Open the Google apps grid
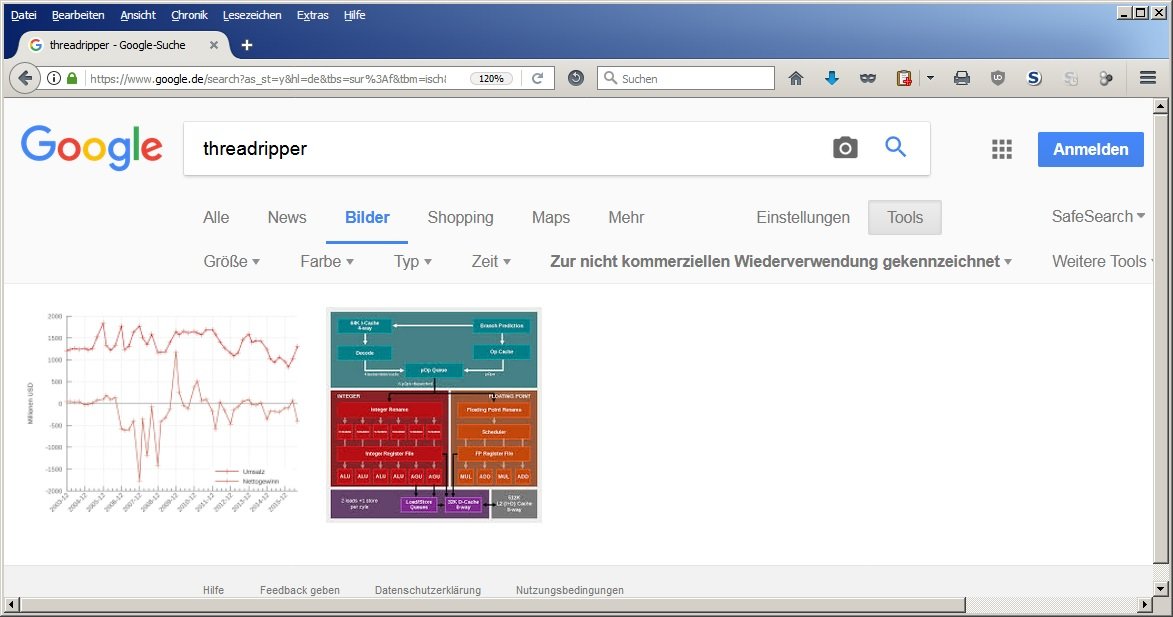The image size is (1173, 617). [1002, 149]
